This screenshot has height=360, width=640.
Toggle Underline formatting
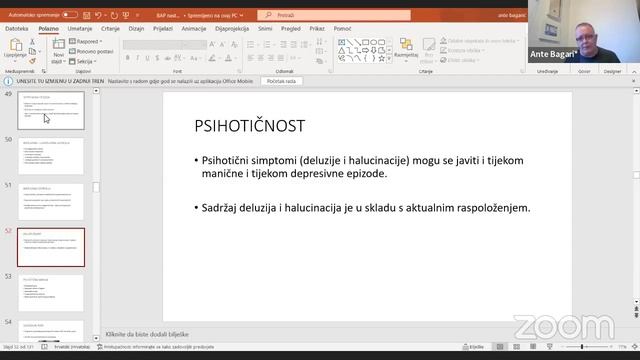[x=147, y=58]
